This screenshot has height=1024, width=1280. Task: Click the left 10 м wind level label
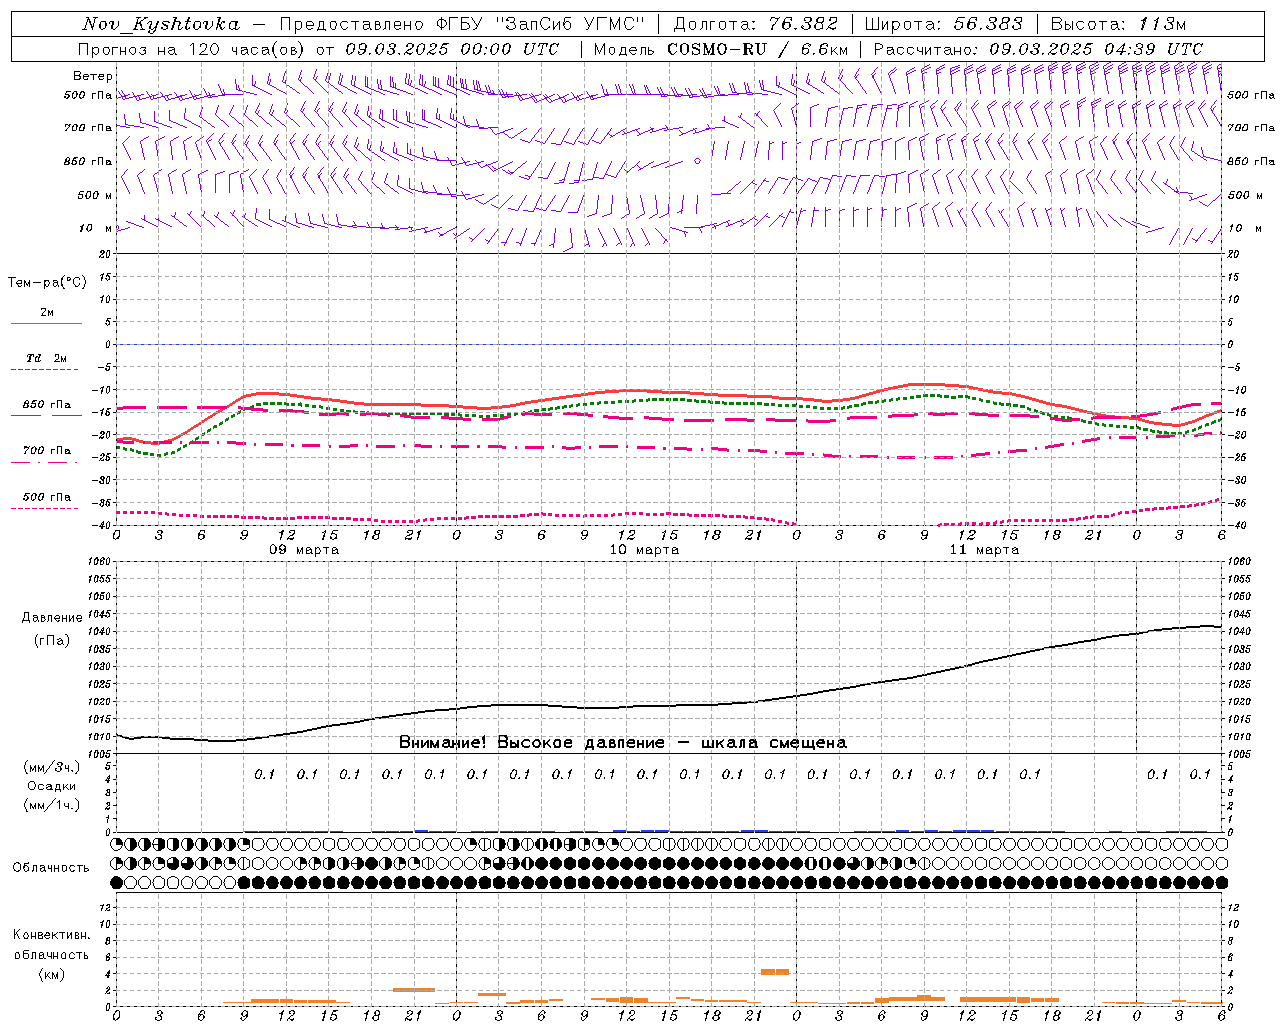click(96, 228)
